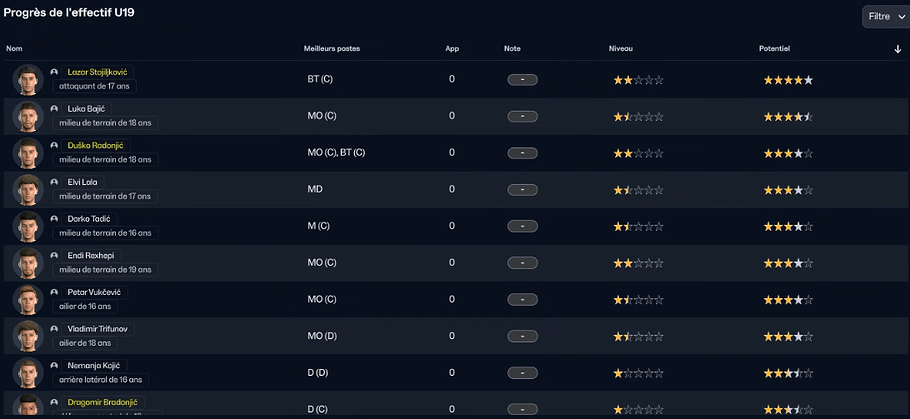Click person icon beside Vladimir Trifunov
The image size is (910, 419).
point(54,328)
